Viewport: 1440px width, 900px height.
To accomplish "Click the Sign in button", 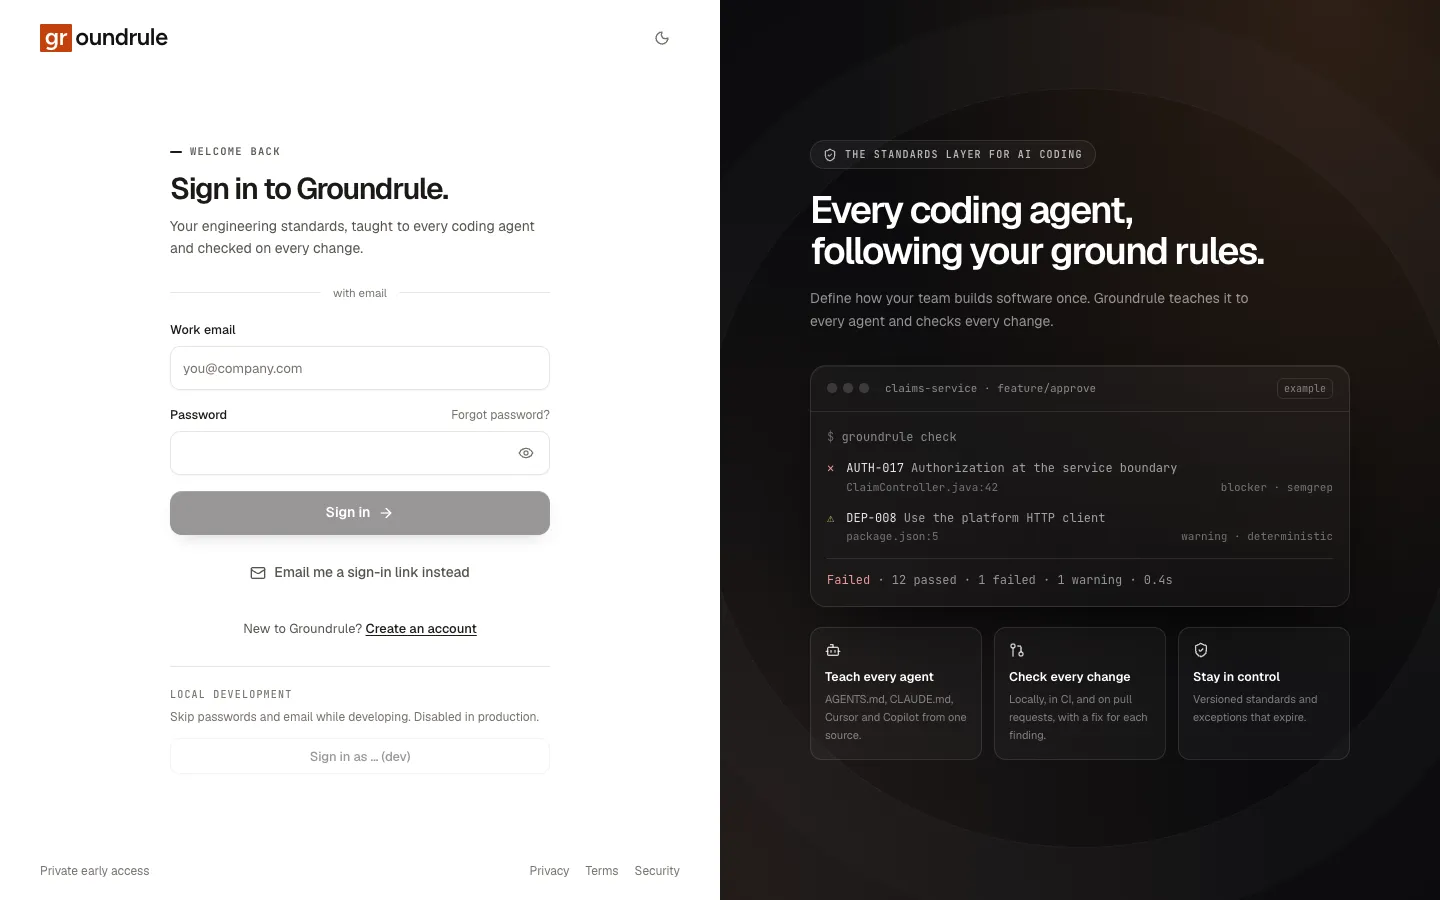I will [360, 513].
